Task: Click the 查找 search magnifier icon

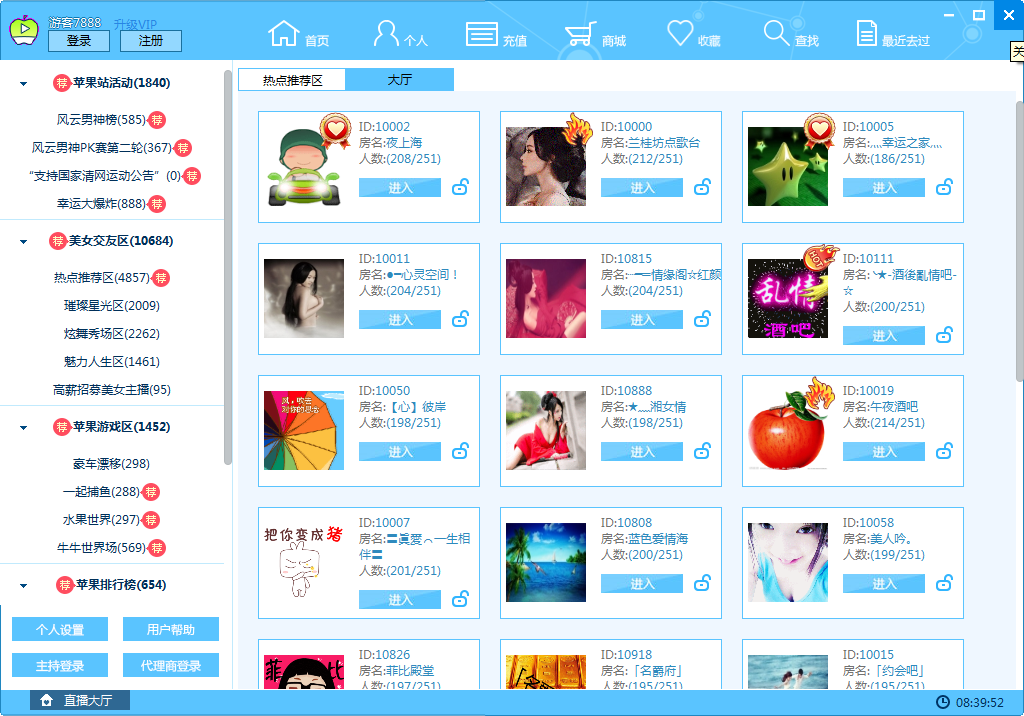Action: click(775, 32)
